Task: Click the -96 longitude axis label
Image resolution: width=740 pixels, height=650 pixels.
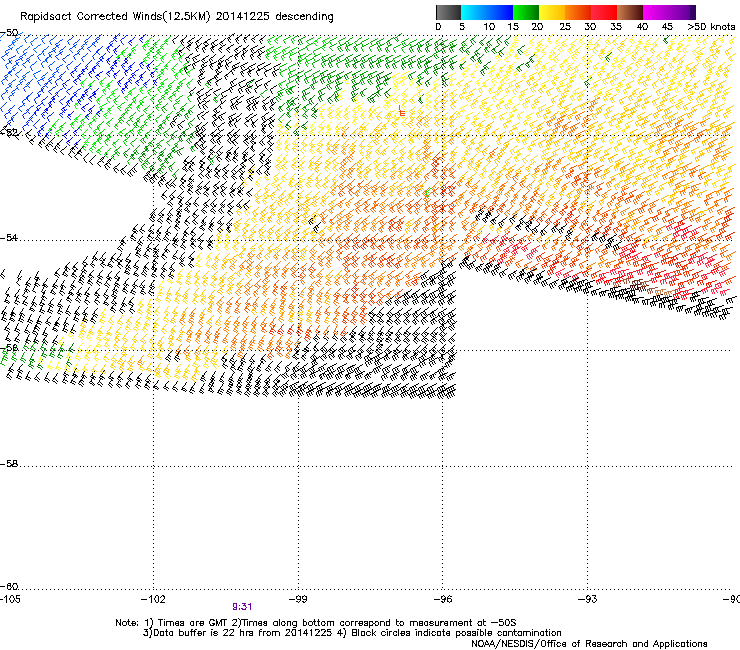Action: click(x=443, y=599)
